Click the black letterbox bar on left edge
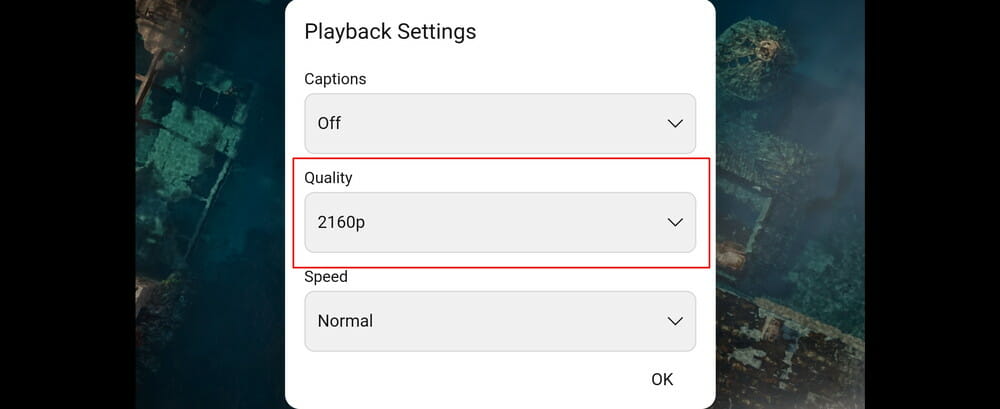 point(67,200)
